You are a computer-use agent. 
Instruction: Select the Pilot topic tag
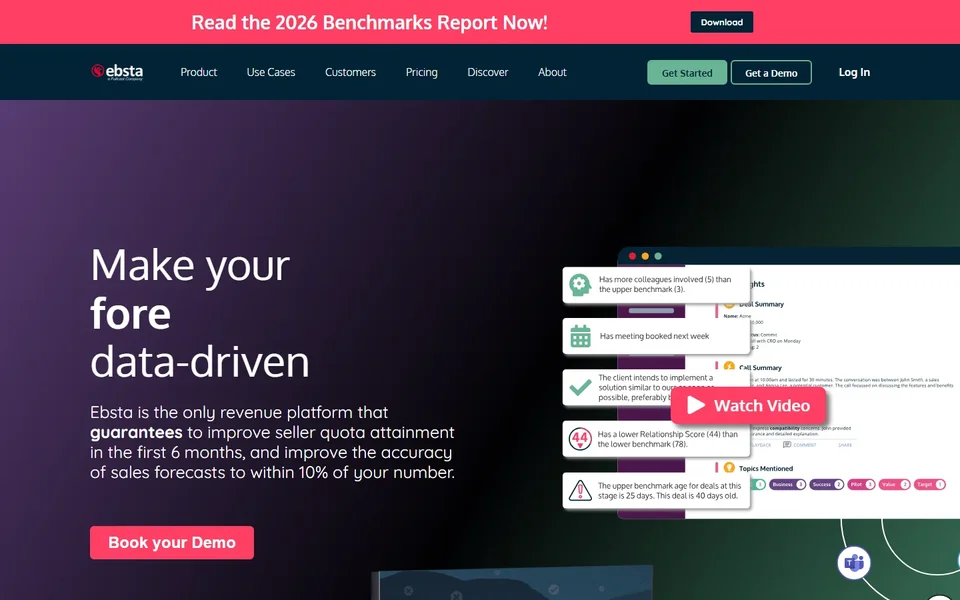(861, 484)
